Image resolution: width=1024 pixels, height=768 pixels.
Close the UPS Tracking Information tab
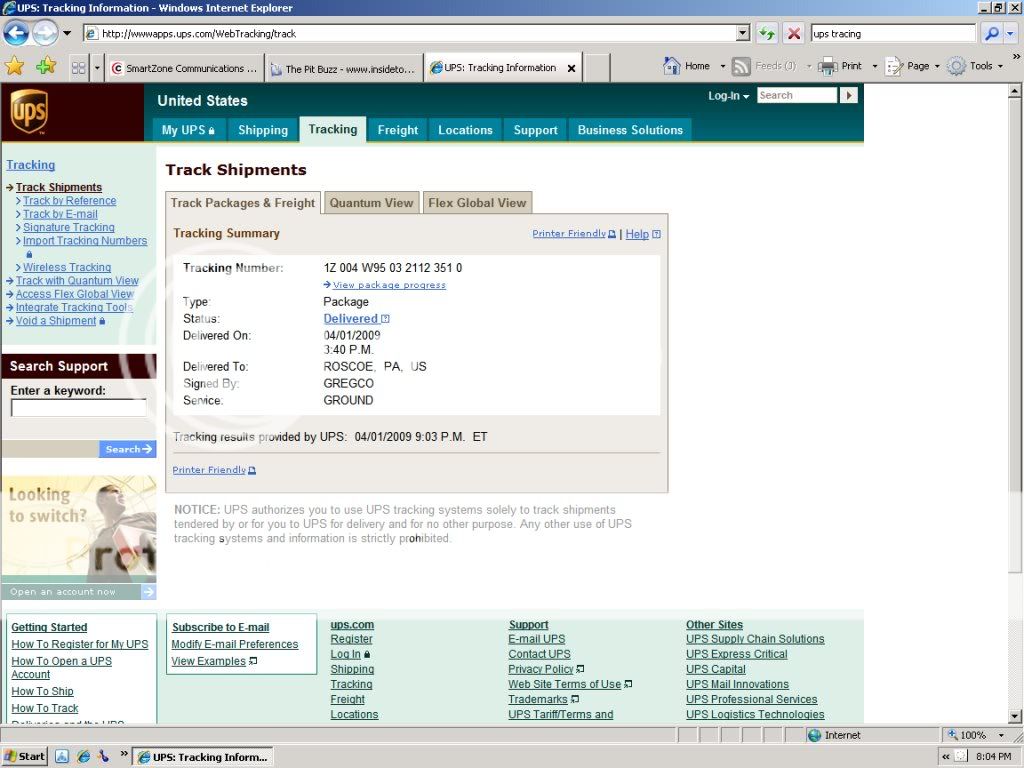click(571, 68)
